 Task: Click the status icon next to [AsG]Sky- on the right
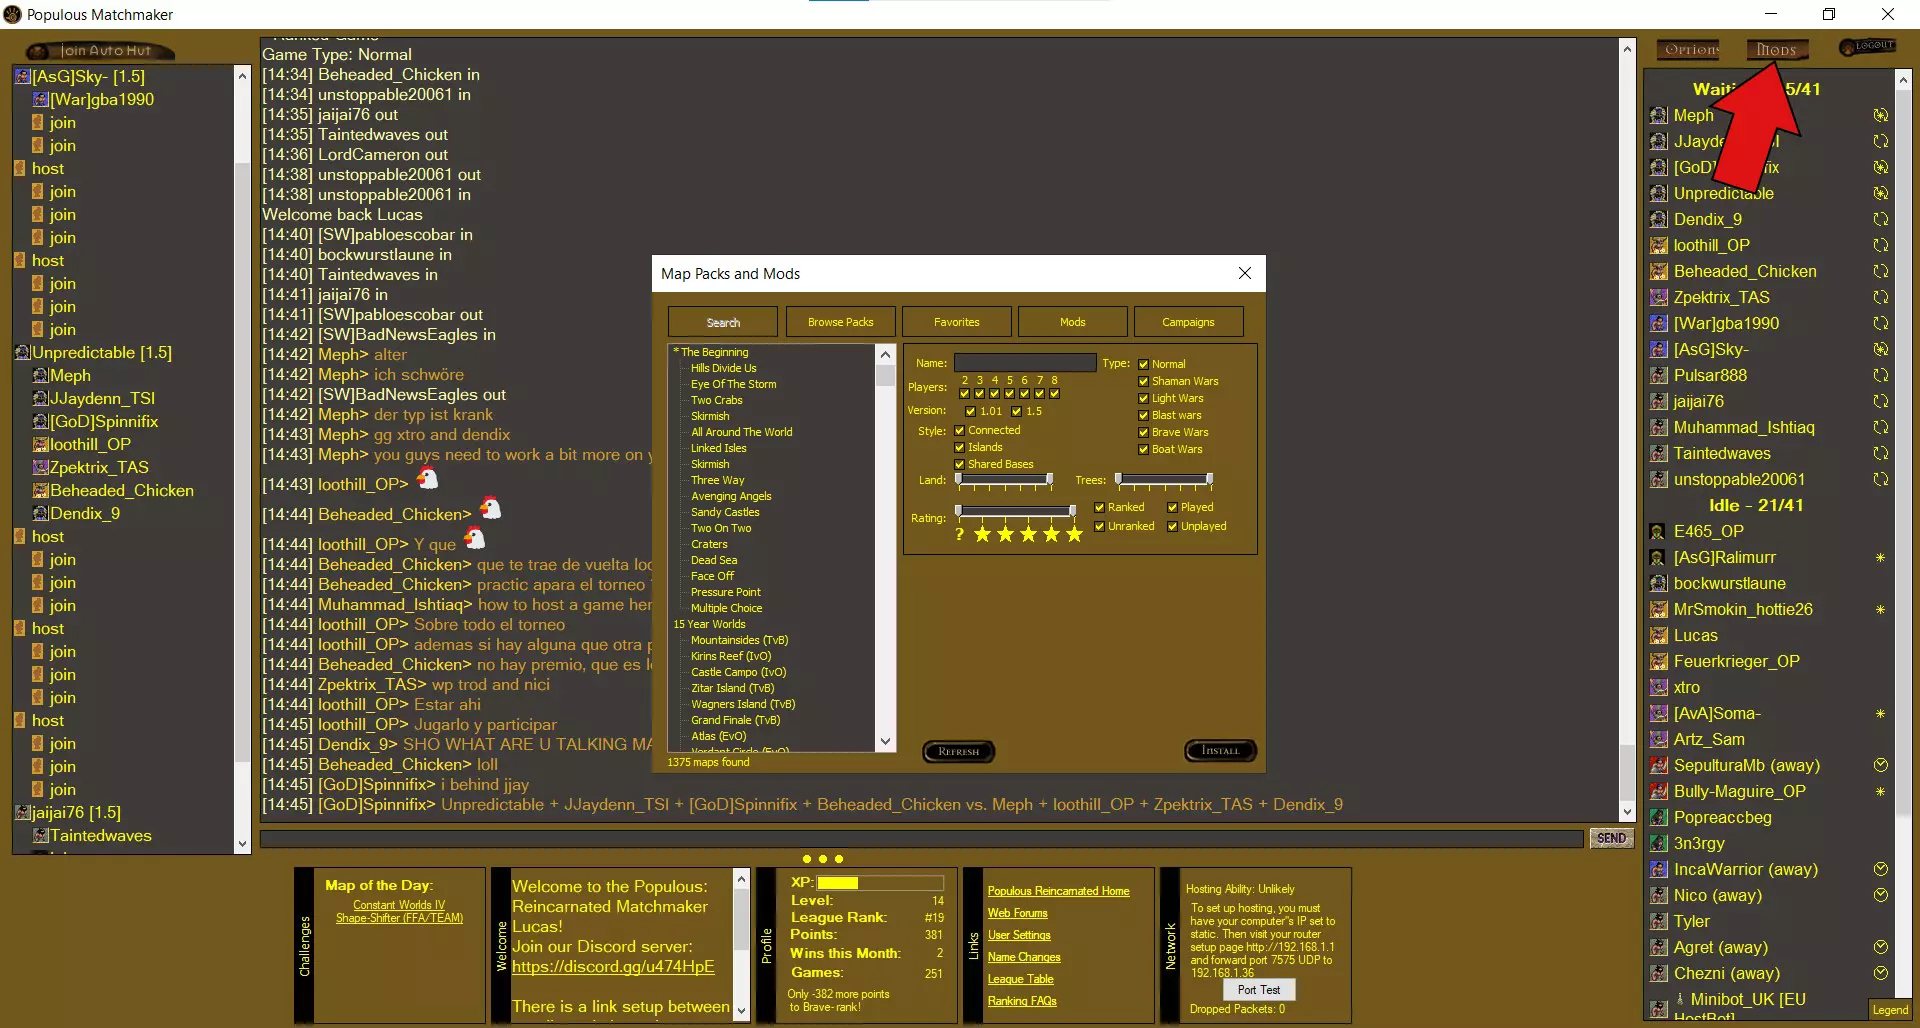pos(1880,350)
